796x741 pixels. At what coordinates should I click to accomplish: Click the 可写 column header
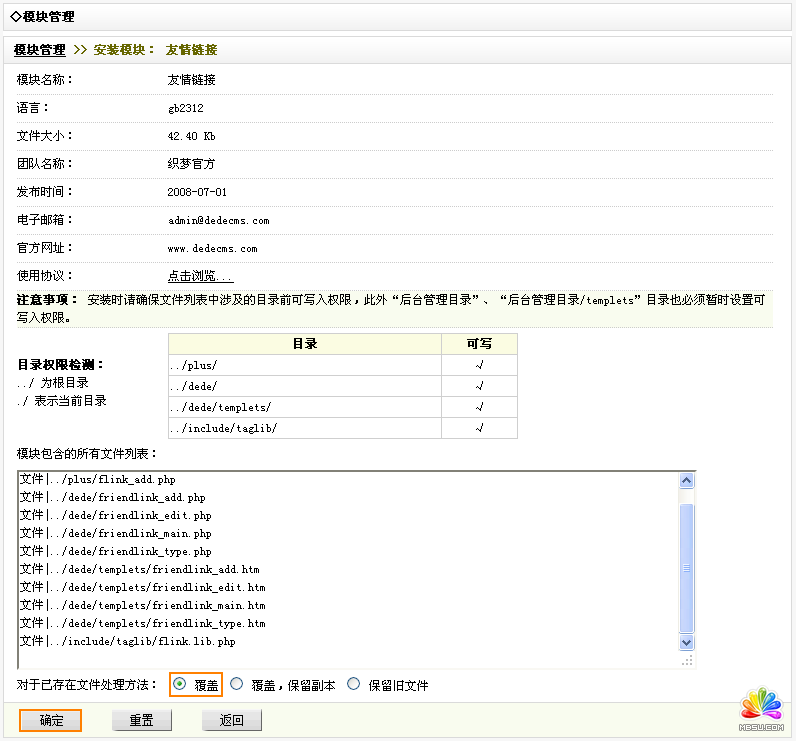click(x=479, y=344)
